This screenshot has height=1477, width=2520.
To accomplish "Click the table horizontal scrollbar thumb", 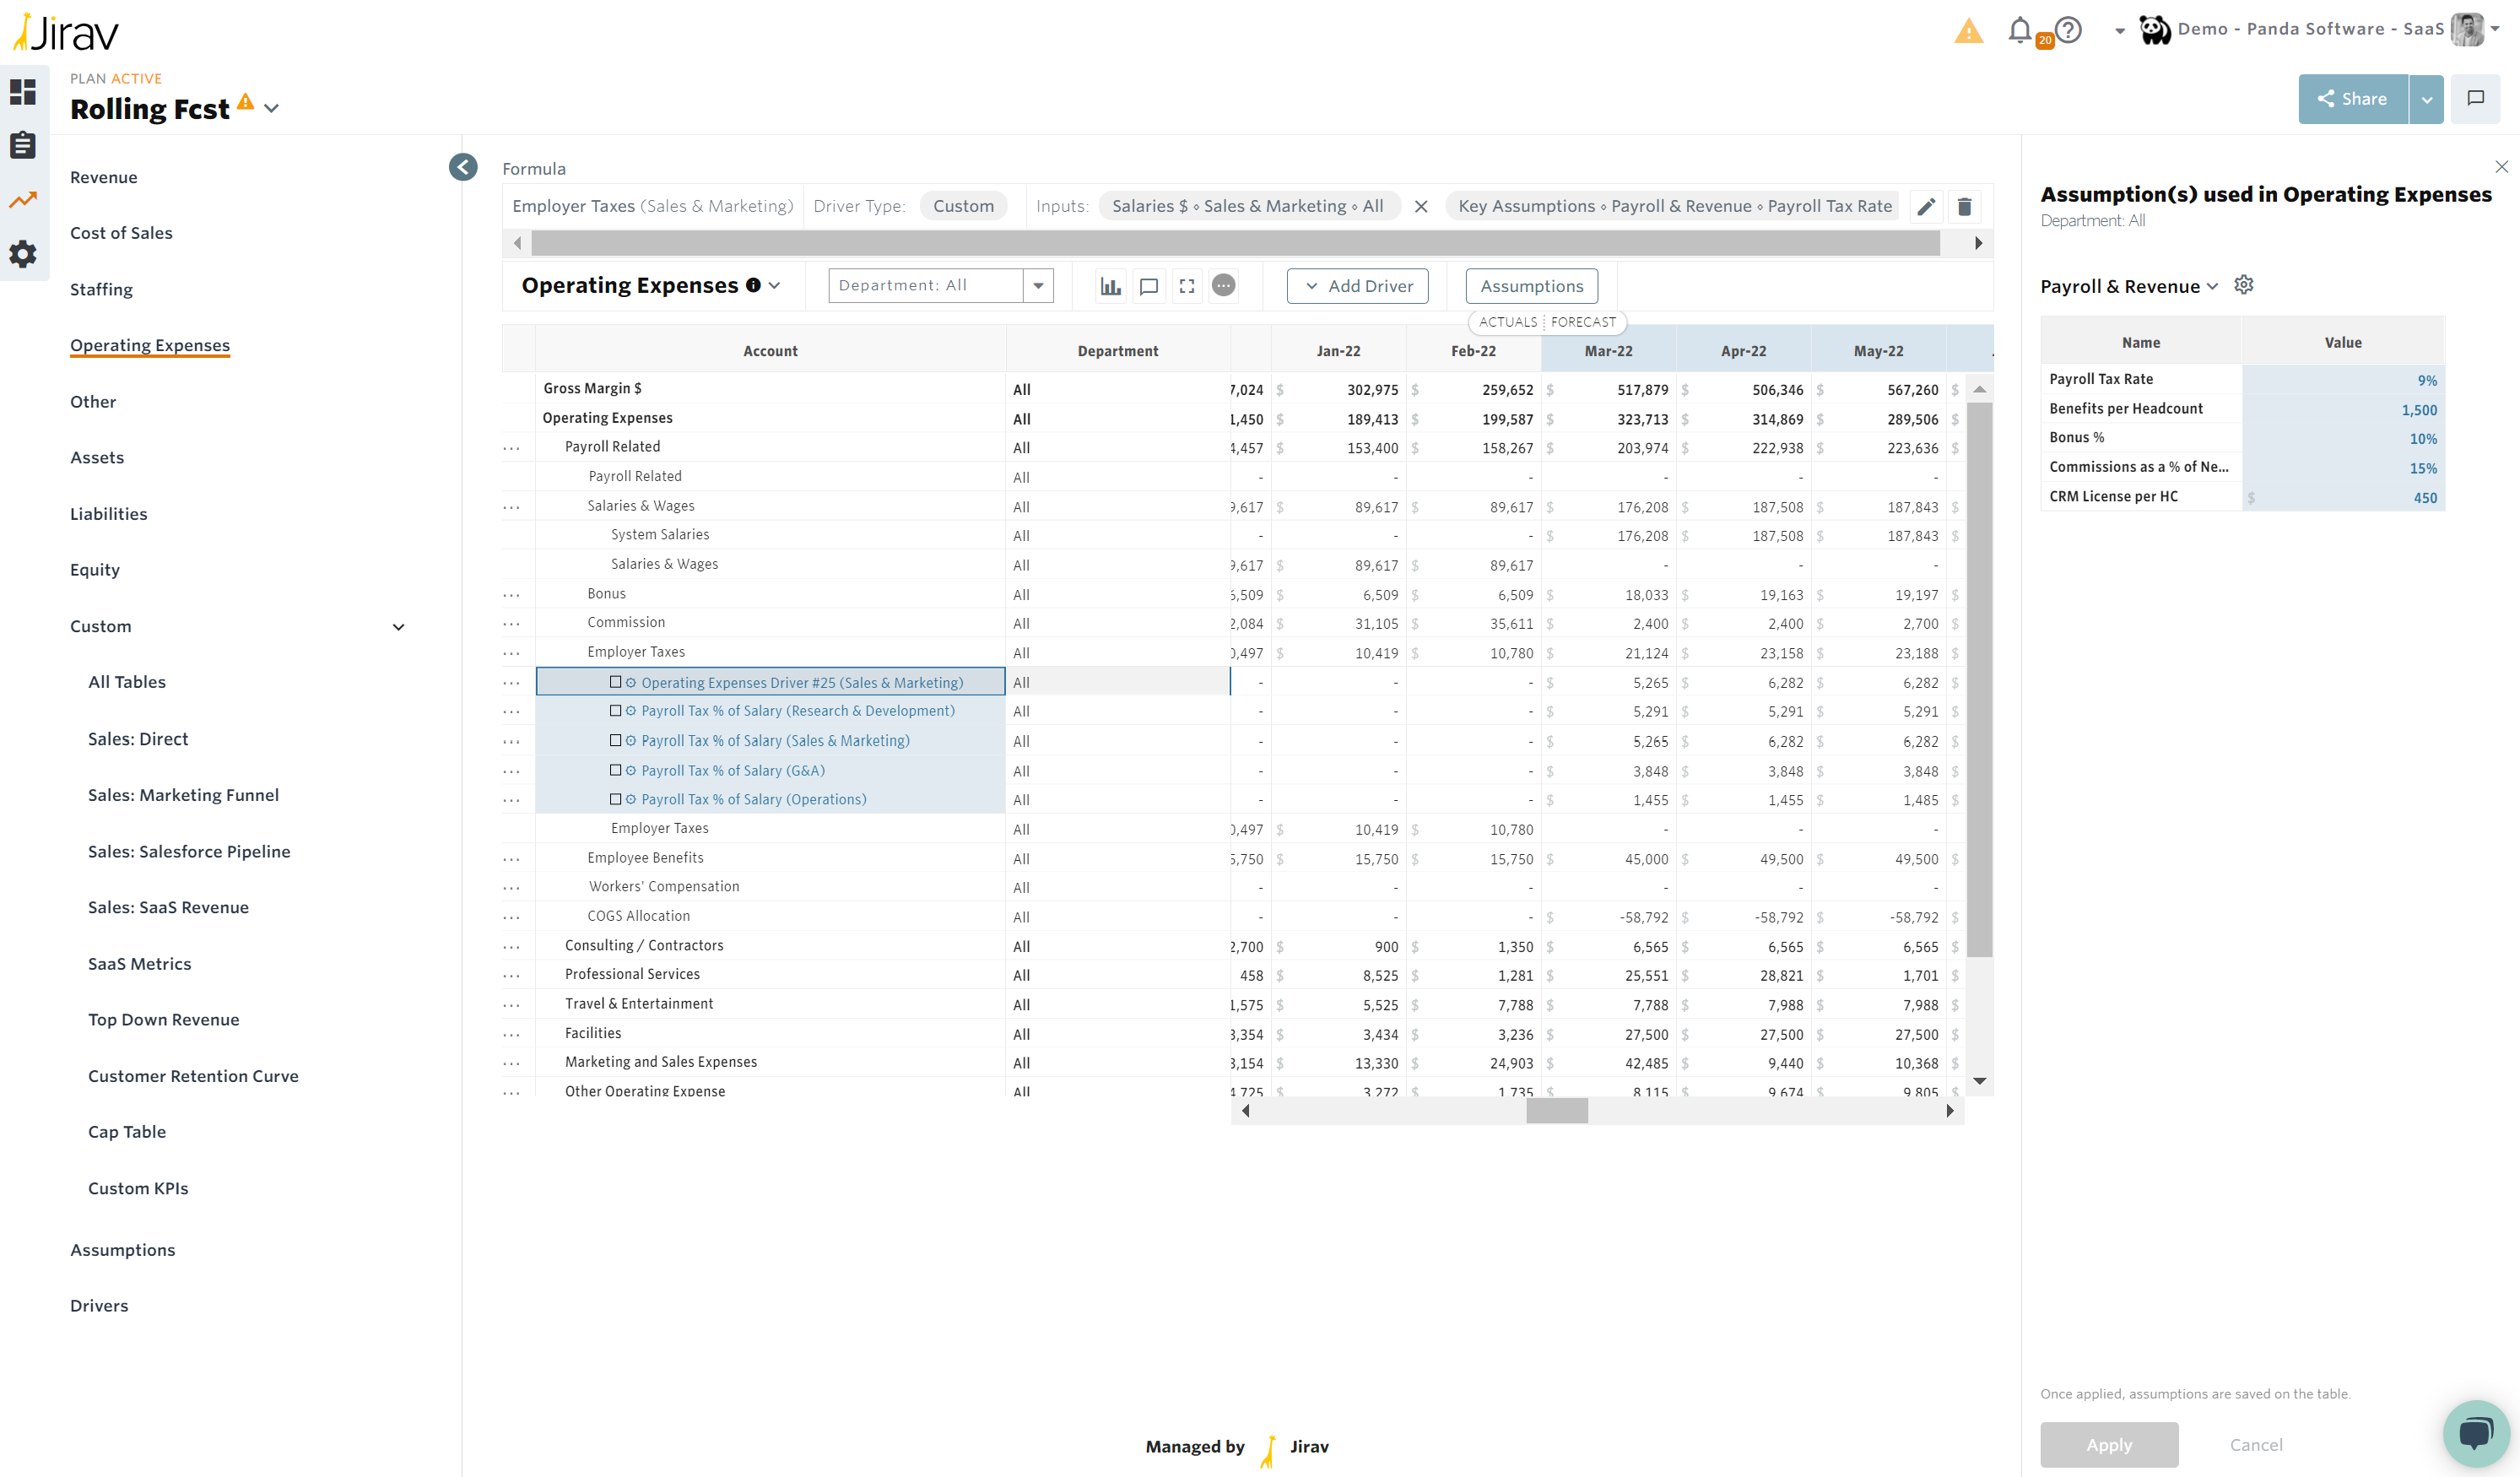I will point(1556,1110).
